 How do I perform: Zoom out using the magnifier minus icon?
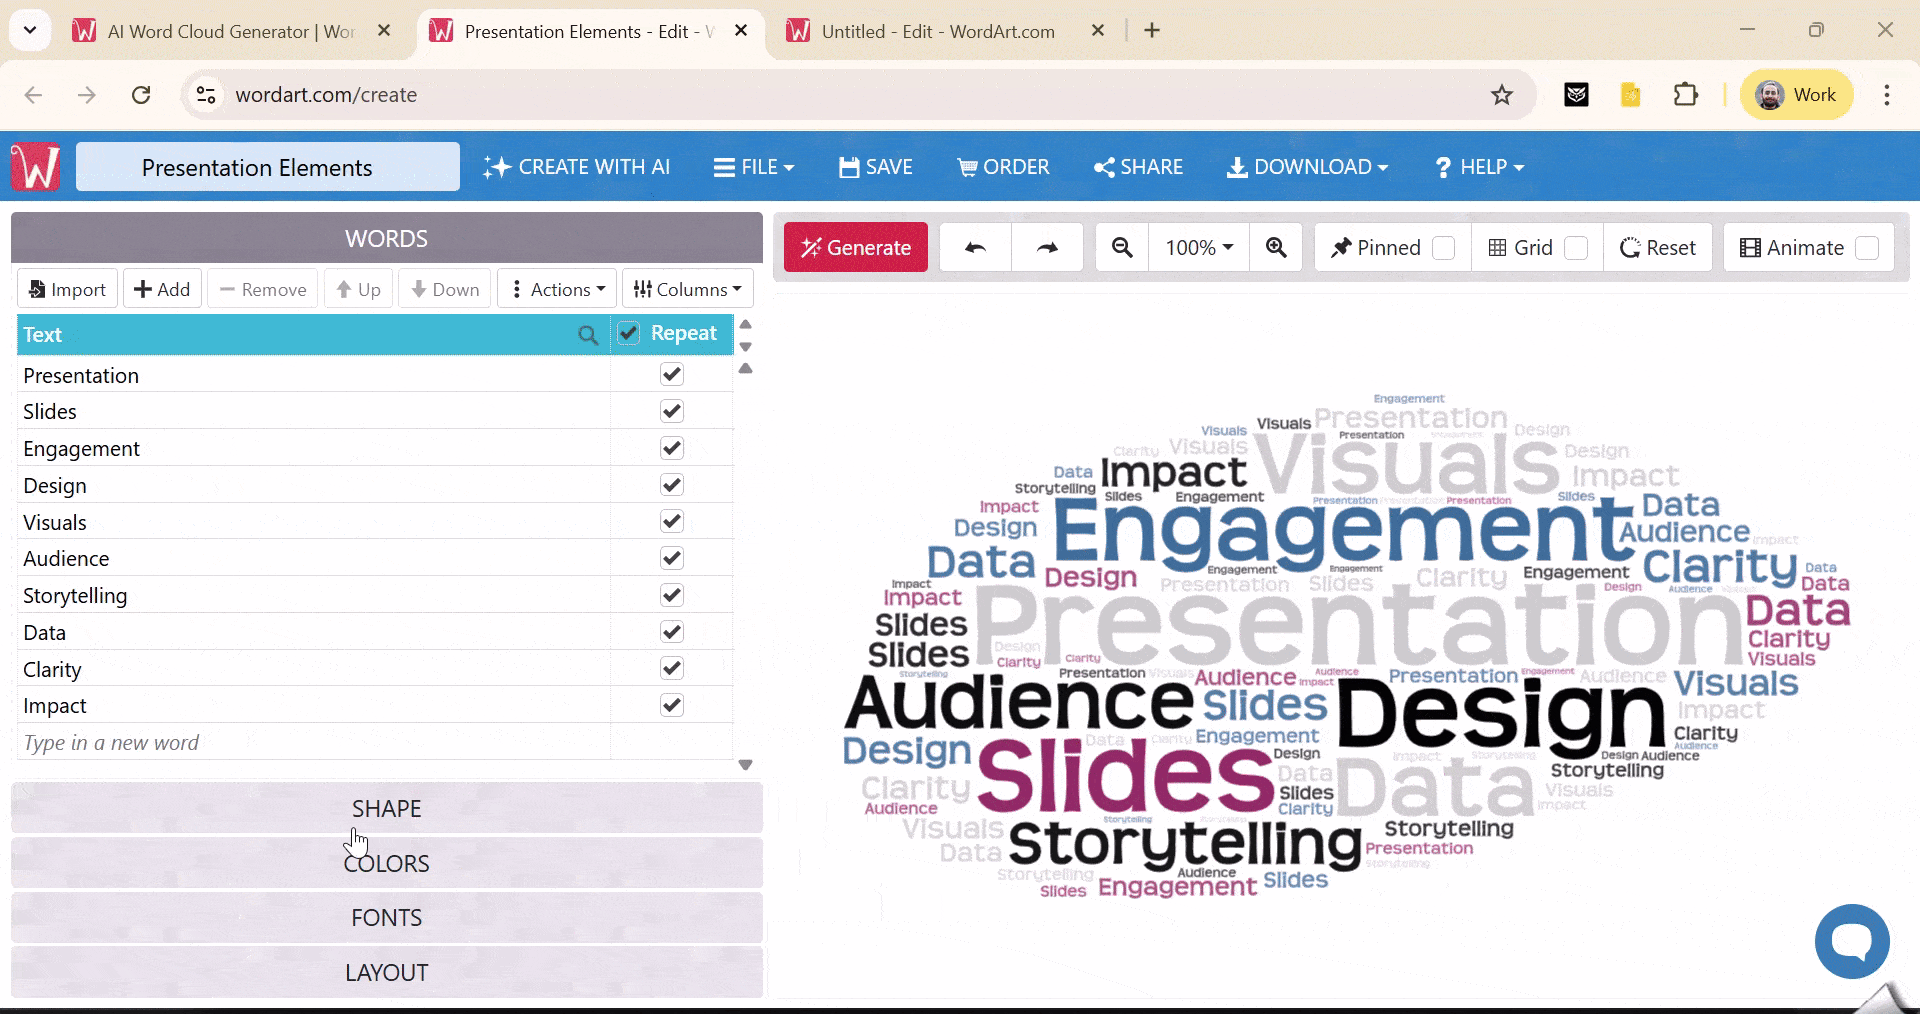tap(1121, 247)
